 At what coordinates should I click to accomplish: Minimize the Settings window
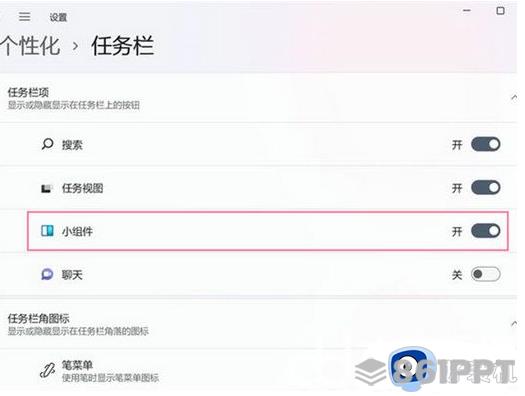(x=467, y=11)
